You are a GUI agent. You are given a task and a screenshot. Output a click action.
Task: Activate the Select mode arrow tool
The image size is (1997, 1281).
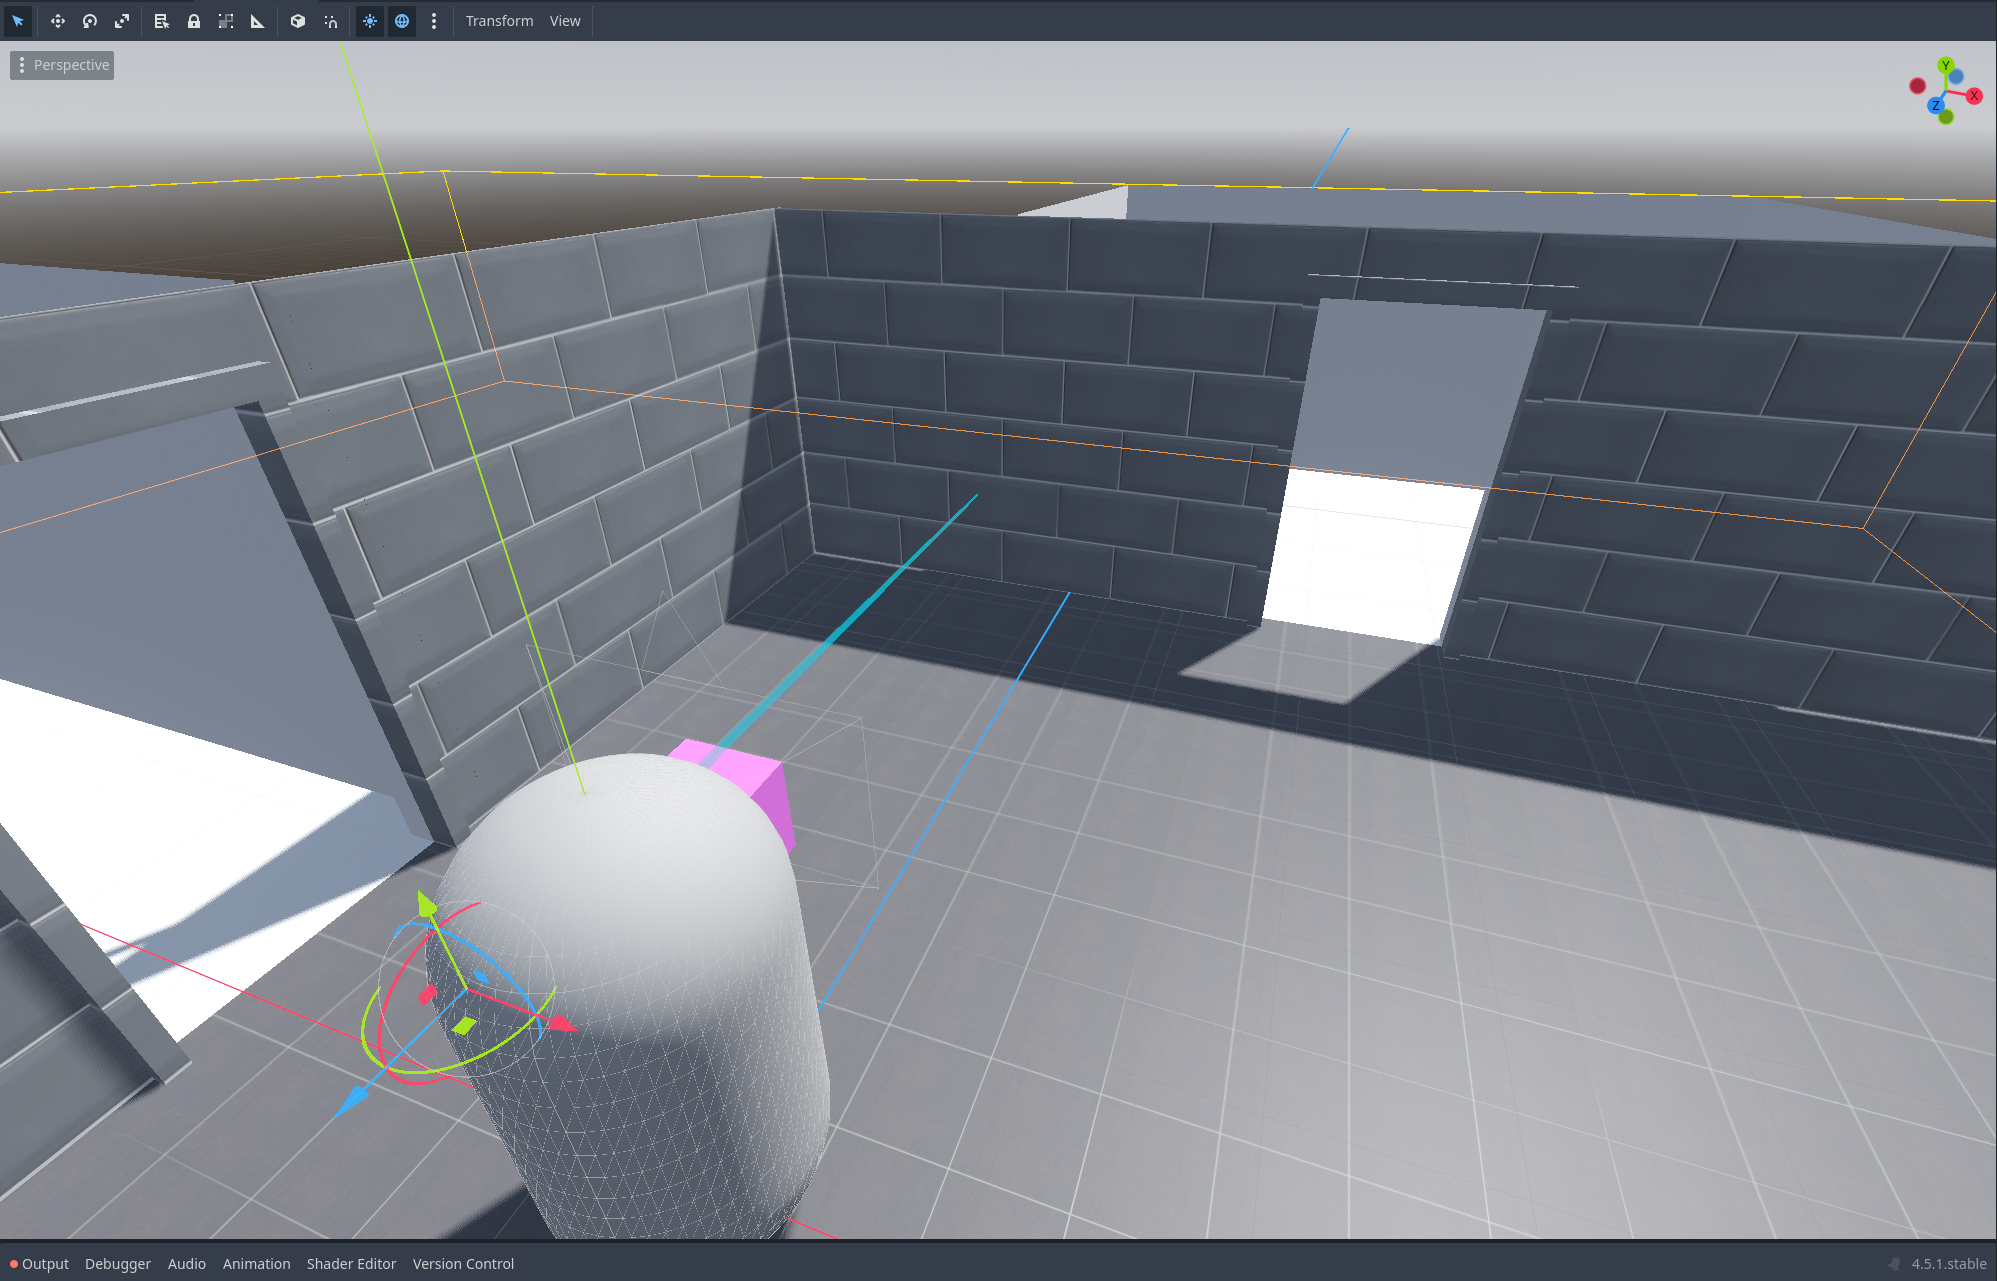pos(18,21)
